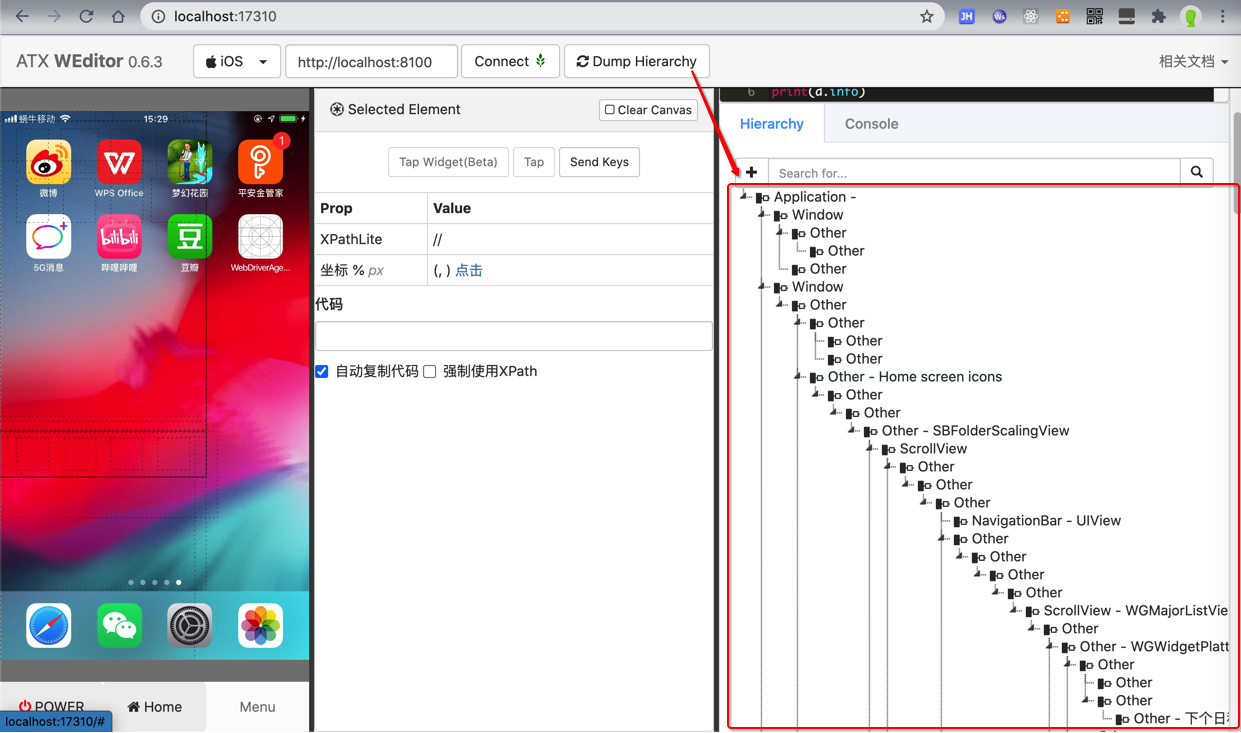Viewport: 1241px width, 733px height.
Task: Click the Tap button
Action: (x=534, y=162)
